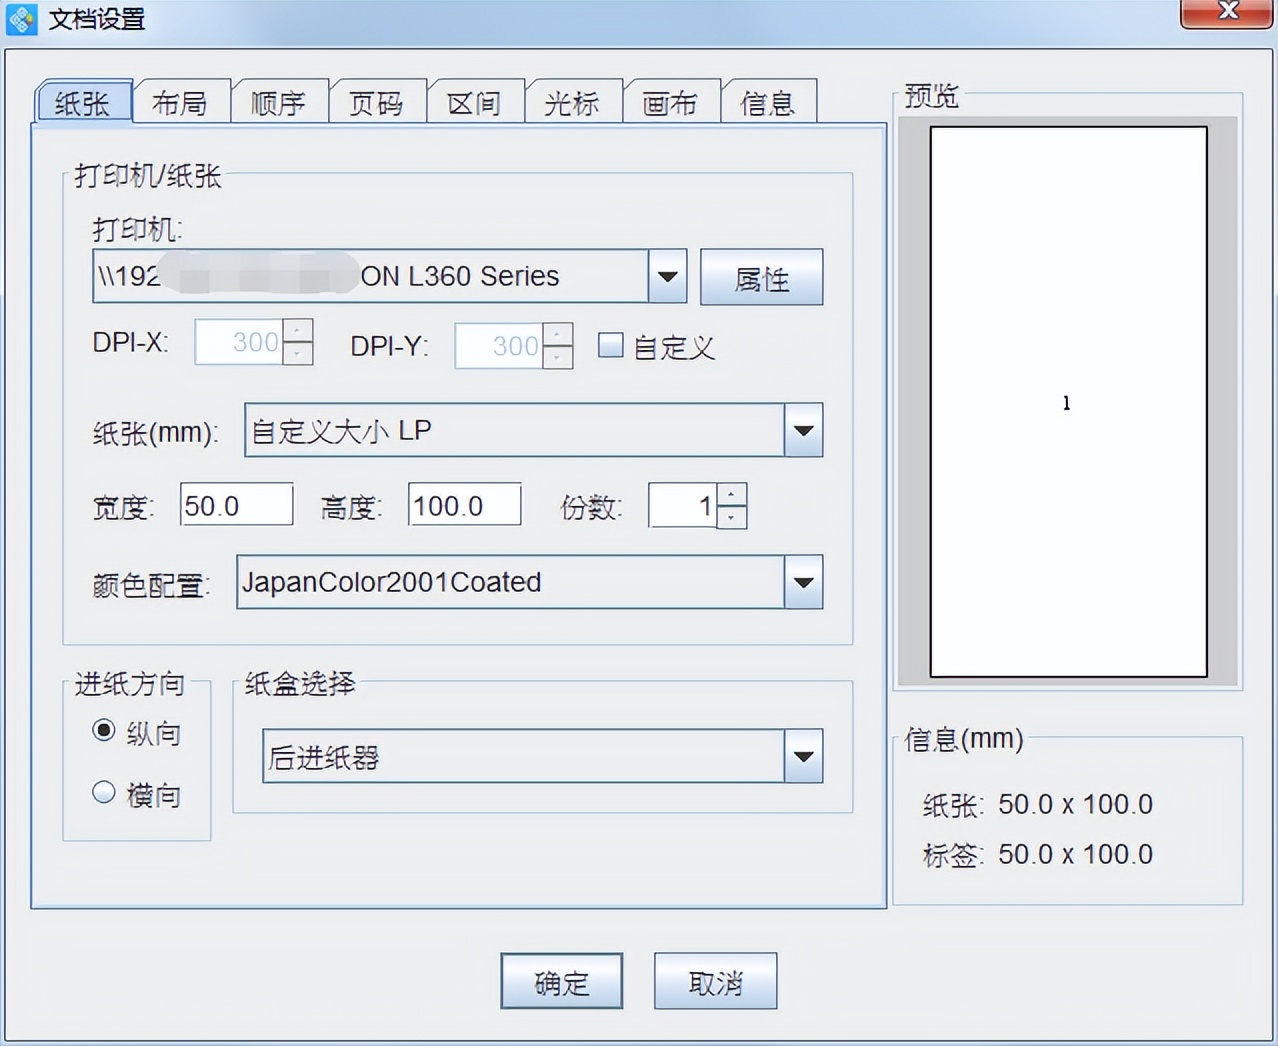Increase 份数 using the up stepper arrow
Screen dimensions: 1278x1046
coord(731,496)
